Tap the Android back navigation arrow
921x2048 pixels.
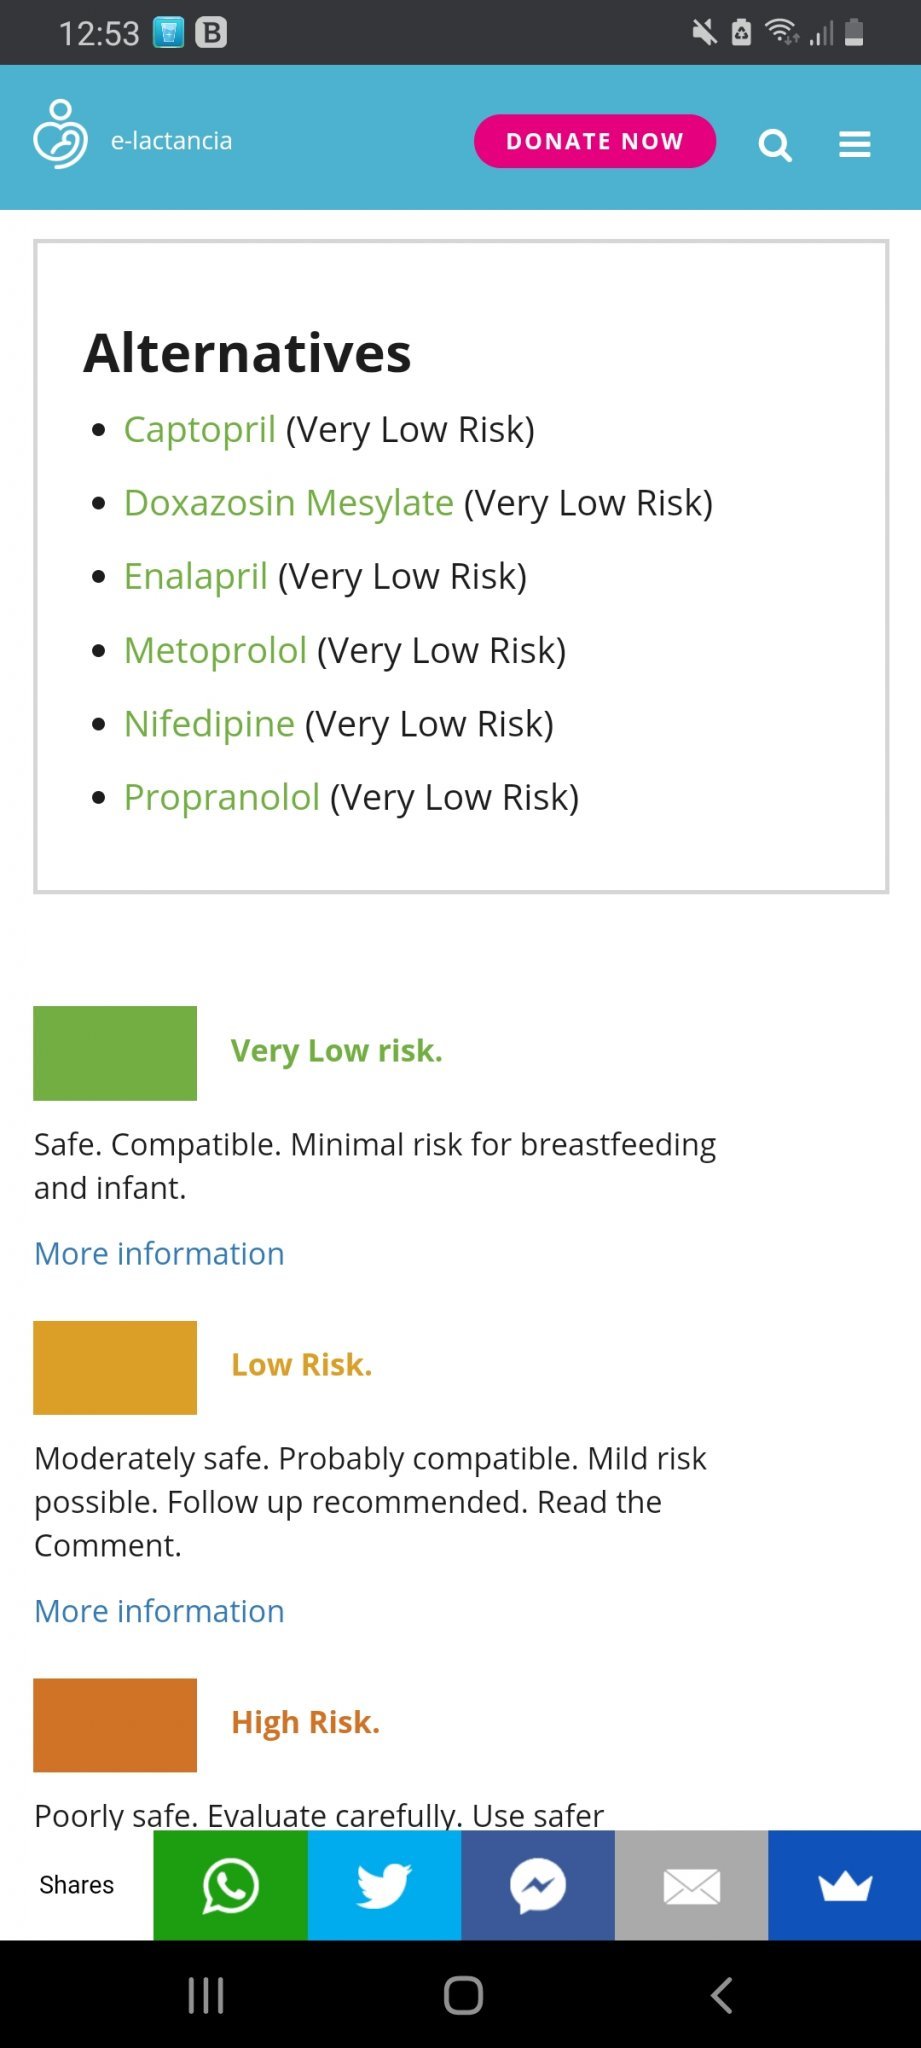(721, 1995)
